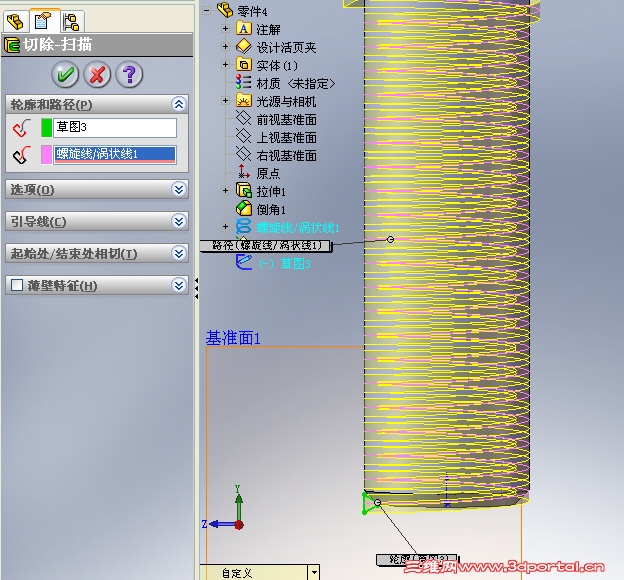Click the path selection icon beside 螺旋线/涡状线1
The width and height of the screenshot is (624, 580).
22,155
